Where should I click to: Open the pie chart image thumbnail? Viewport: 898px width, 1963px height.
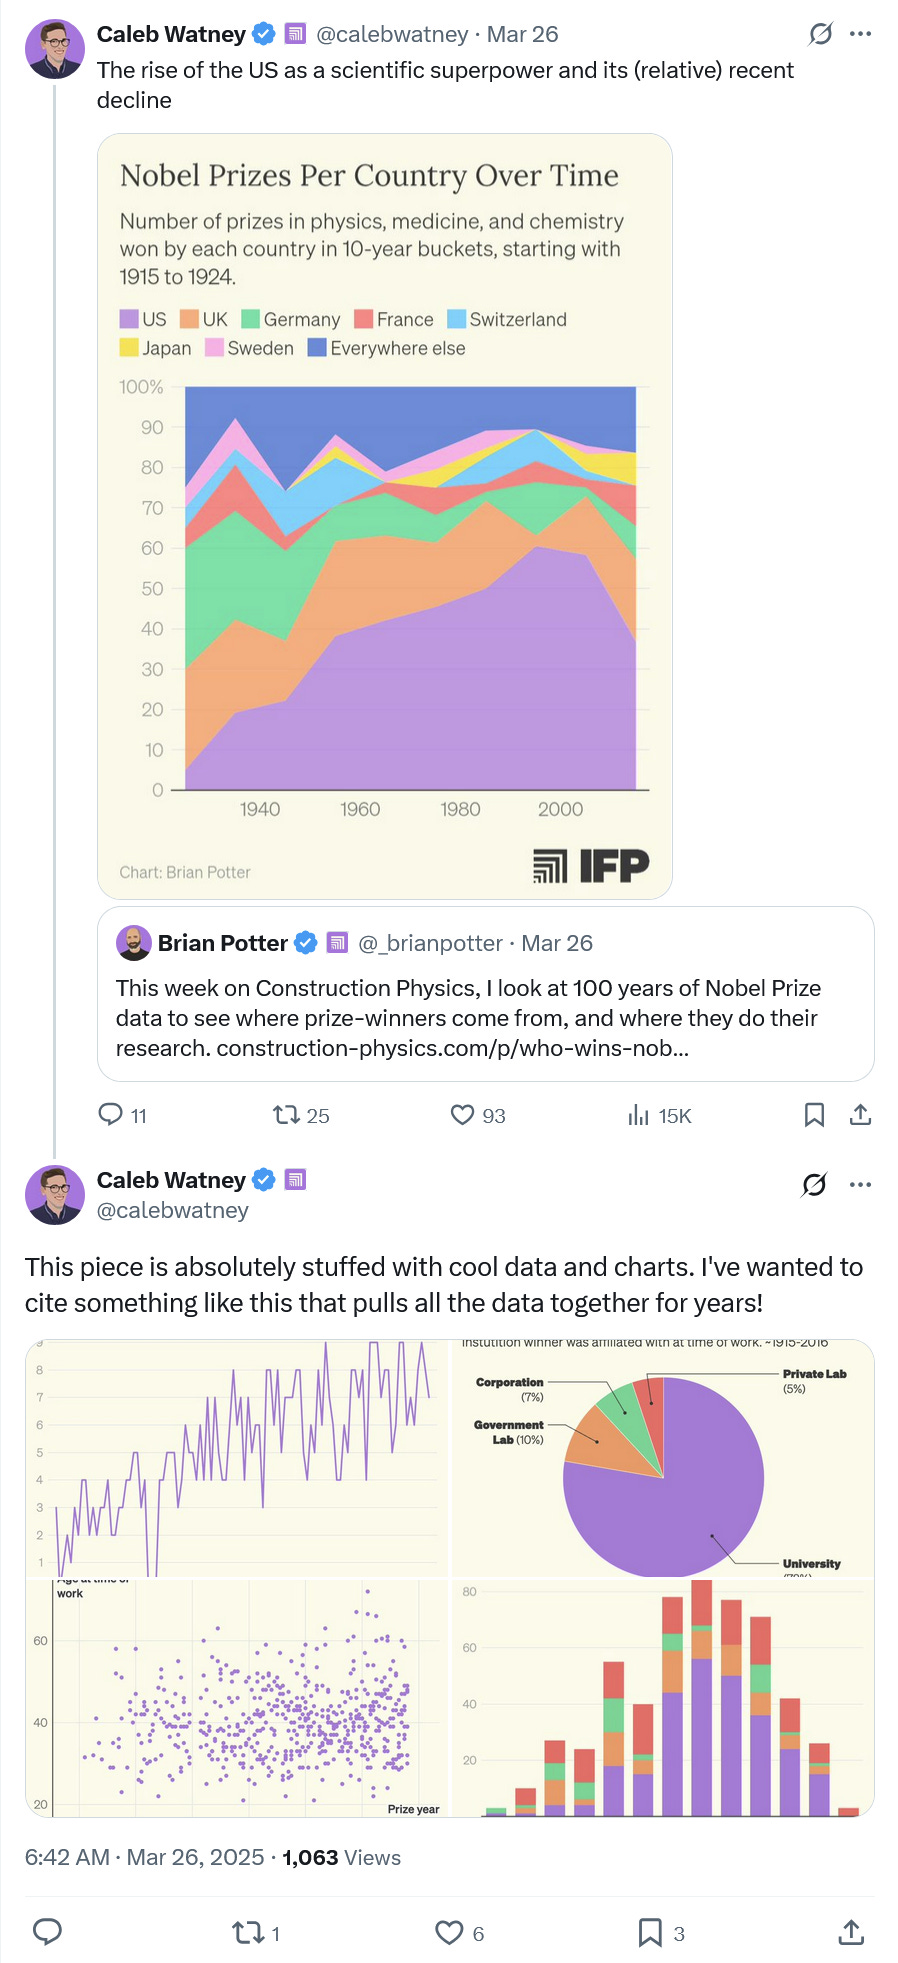[x=663, y=1458]
